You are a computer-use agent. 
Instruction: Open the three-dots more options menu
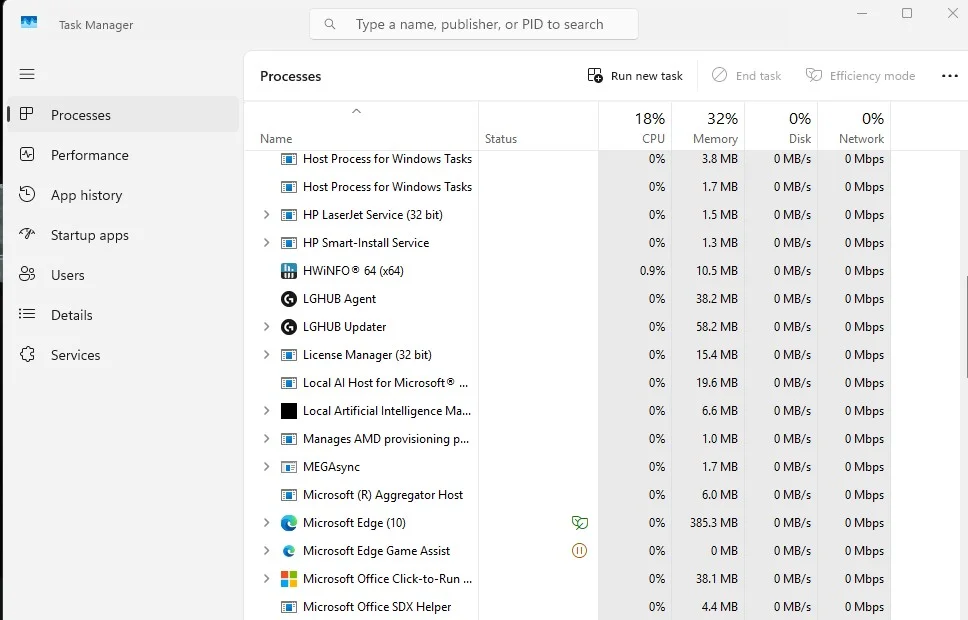(949, 76)
